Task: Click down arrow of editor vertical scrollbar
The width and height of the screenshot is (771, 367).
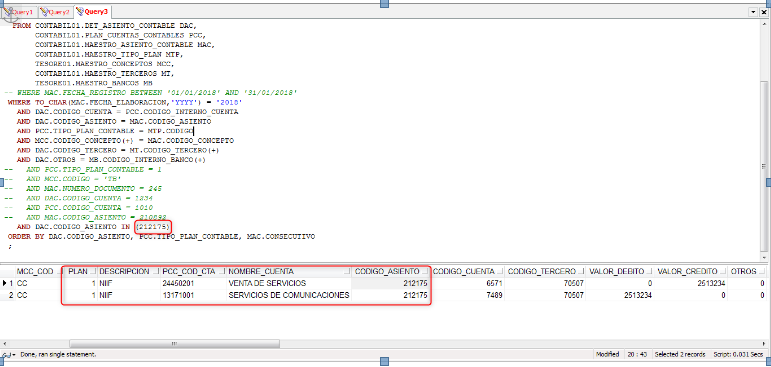Action: pos(763,259)
